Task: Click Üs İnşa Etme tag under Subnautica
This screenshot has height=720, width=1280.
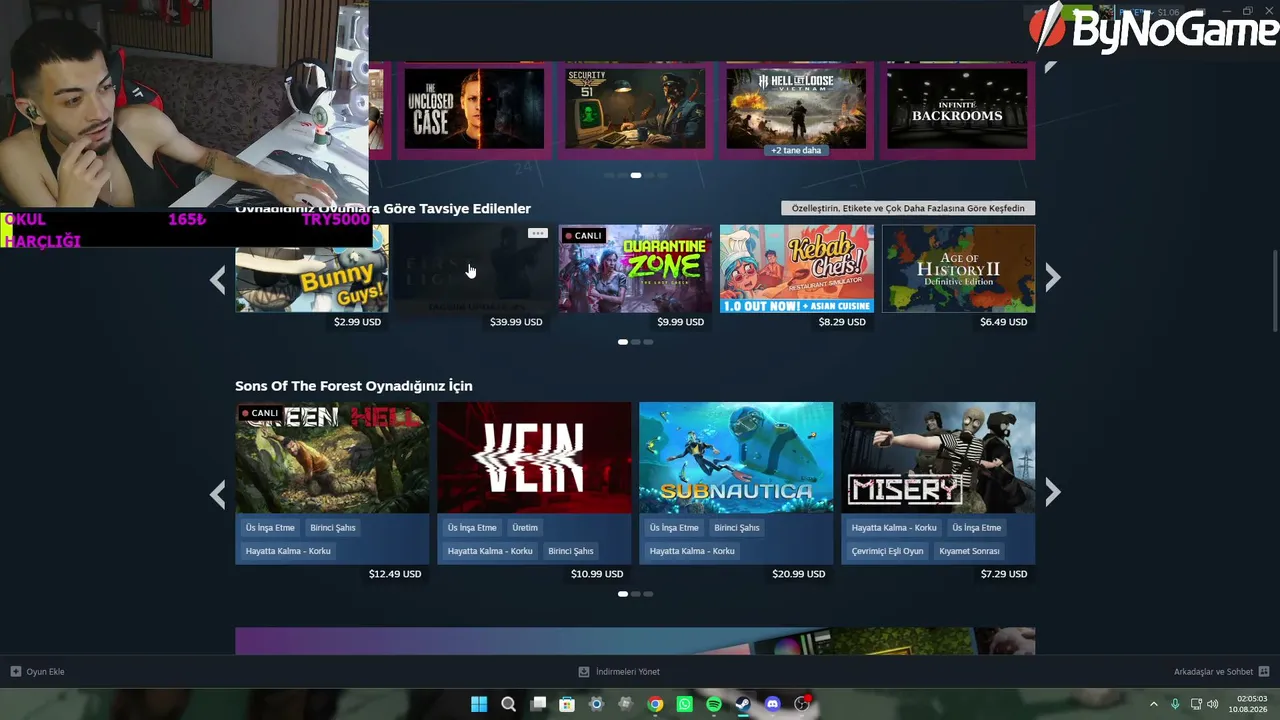Action: [x=674, y=528]
